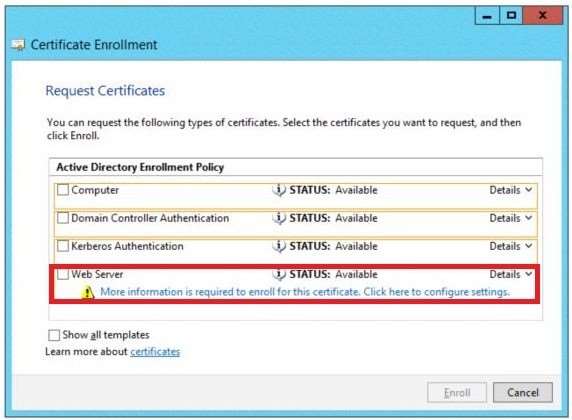Expand Details for the Computer certificate
This screenshot has width=572, height=420.
pos(511,190)
